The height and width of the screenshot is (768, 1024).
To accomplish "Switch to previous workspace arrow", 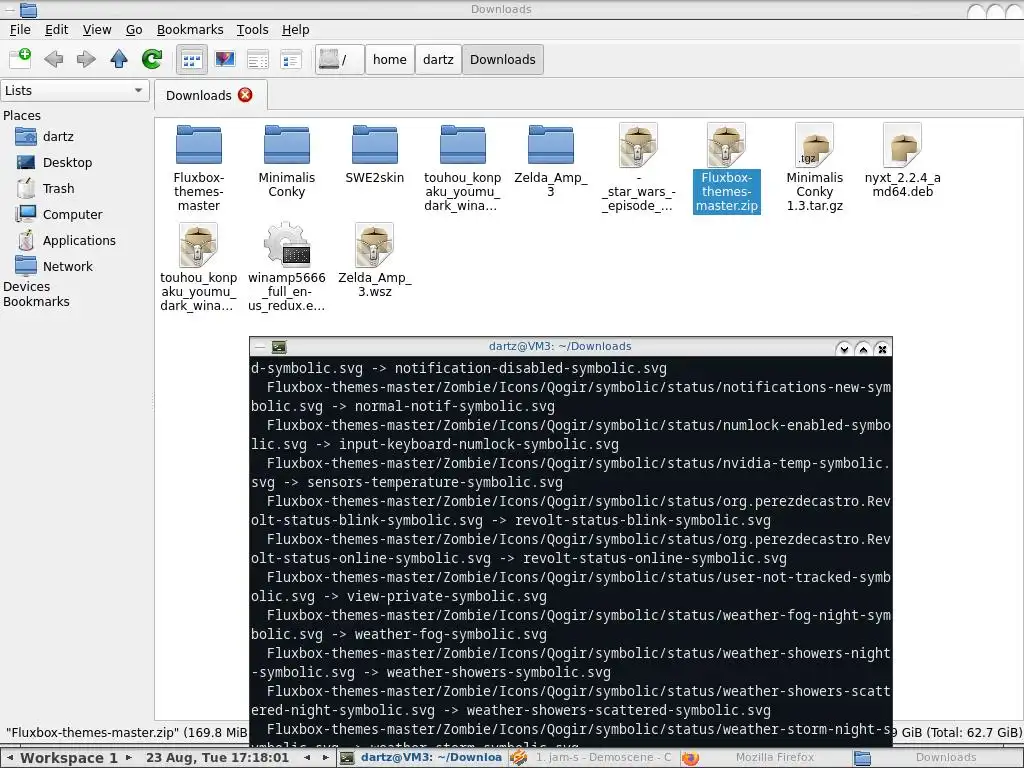I will click(10, 758).
